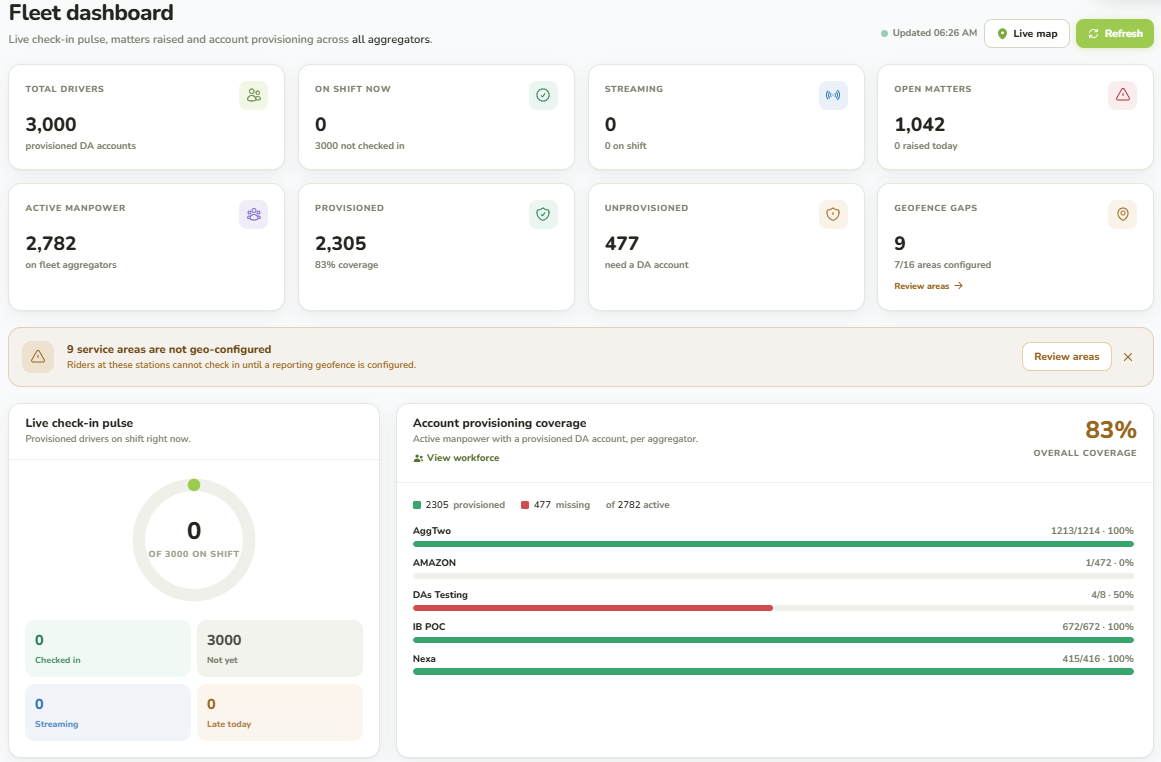Click the 83% overall coverage figure
The image size is (1161, 762).
(x=1111, y=430)
